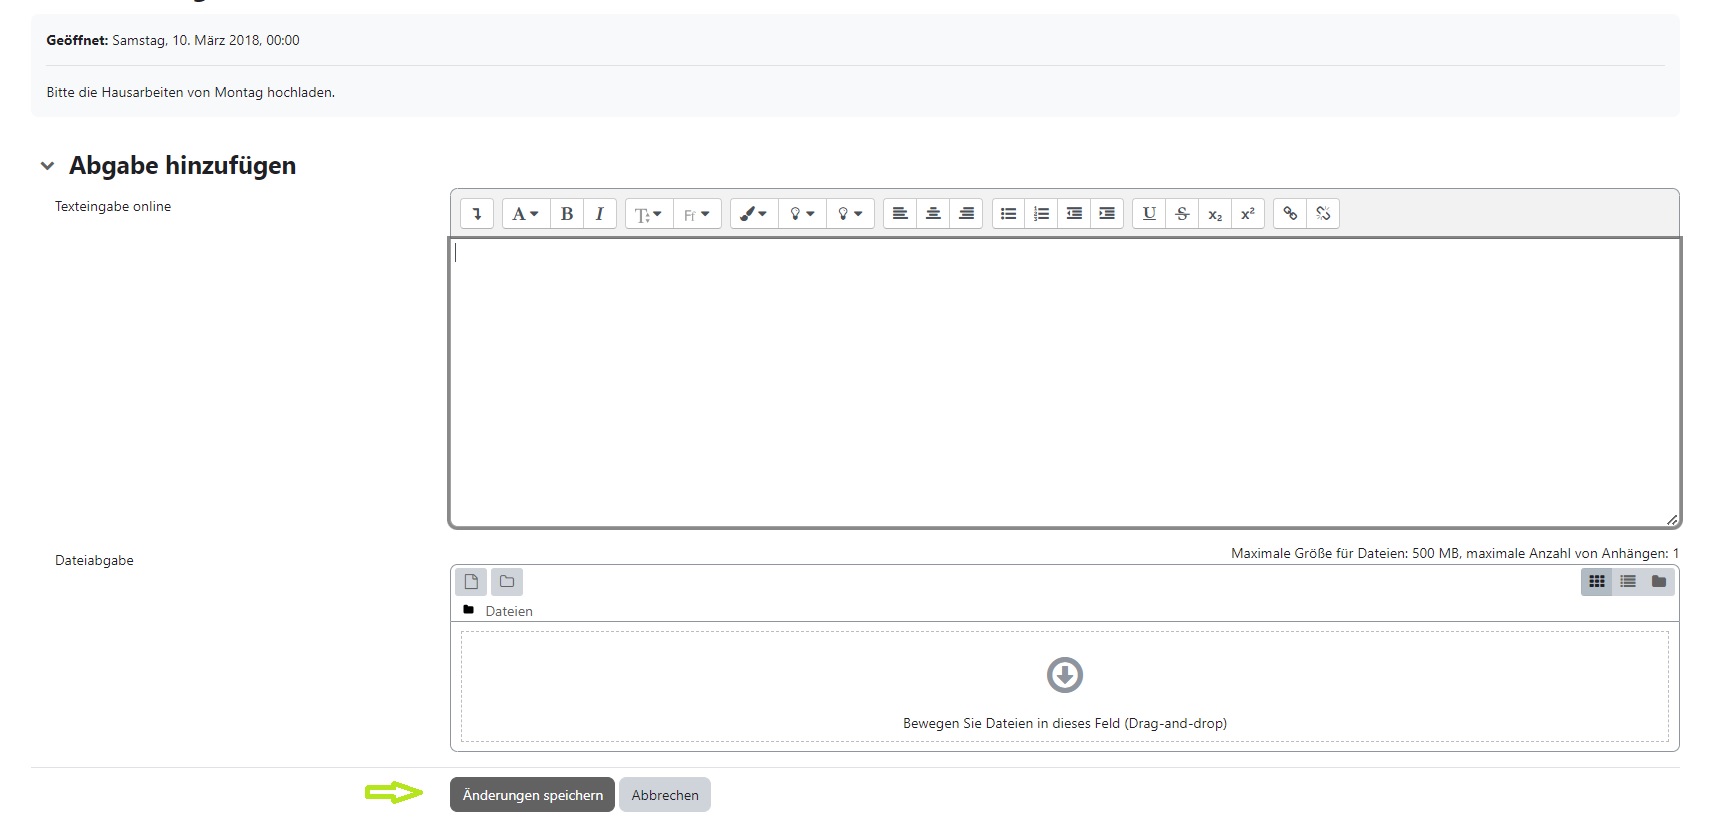Click the add file icon in Dateiabgabe
Image resolution: width=1715 pixels, height=825 pixels.
click(471, 582)
